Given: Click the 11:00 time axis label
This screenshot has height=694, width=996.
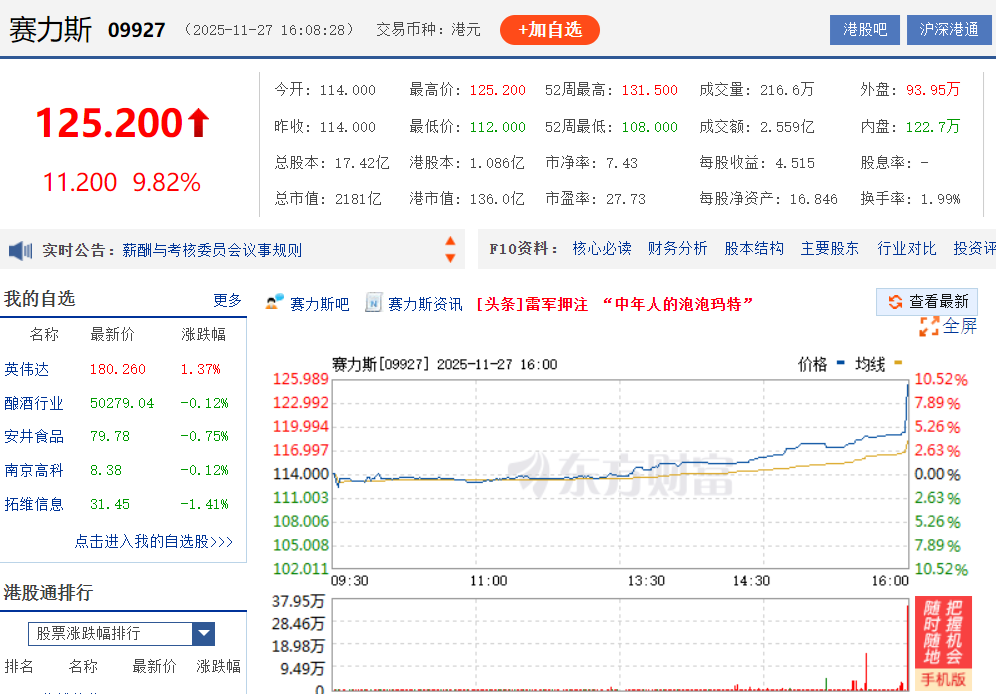Looking at the screenshot, I should point(488,580).
